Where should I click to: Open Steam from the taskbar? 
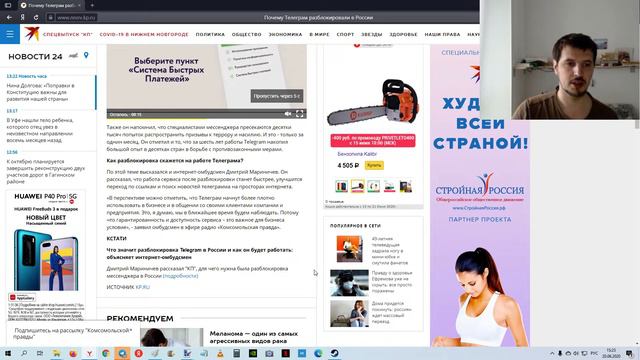(334, 353)
